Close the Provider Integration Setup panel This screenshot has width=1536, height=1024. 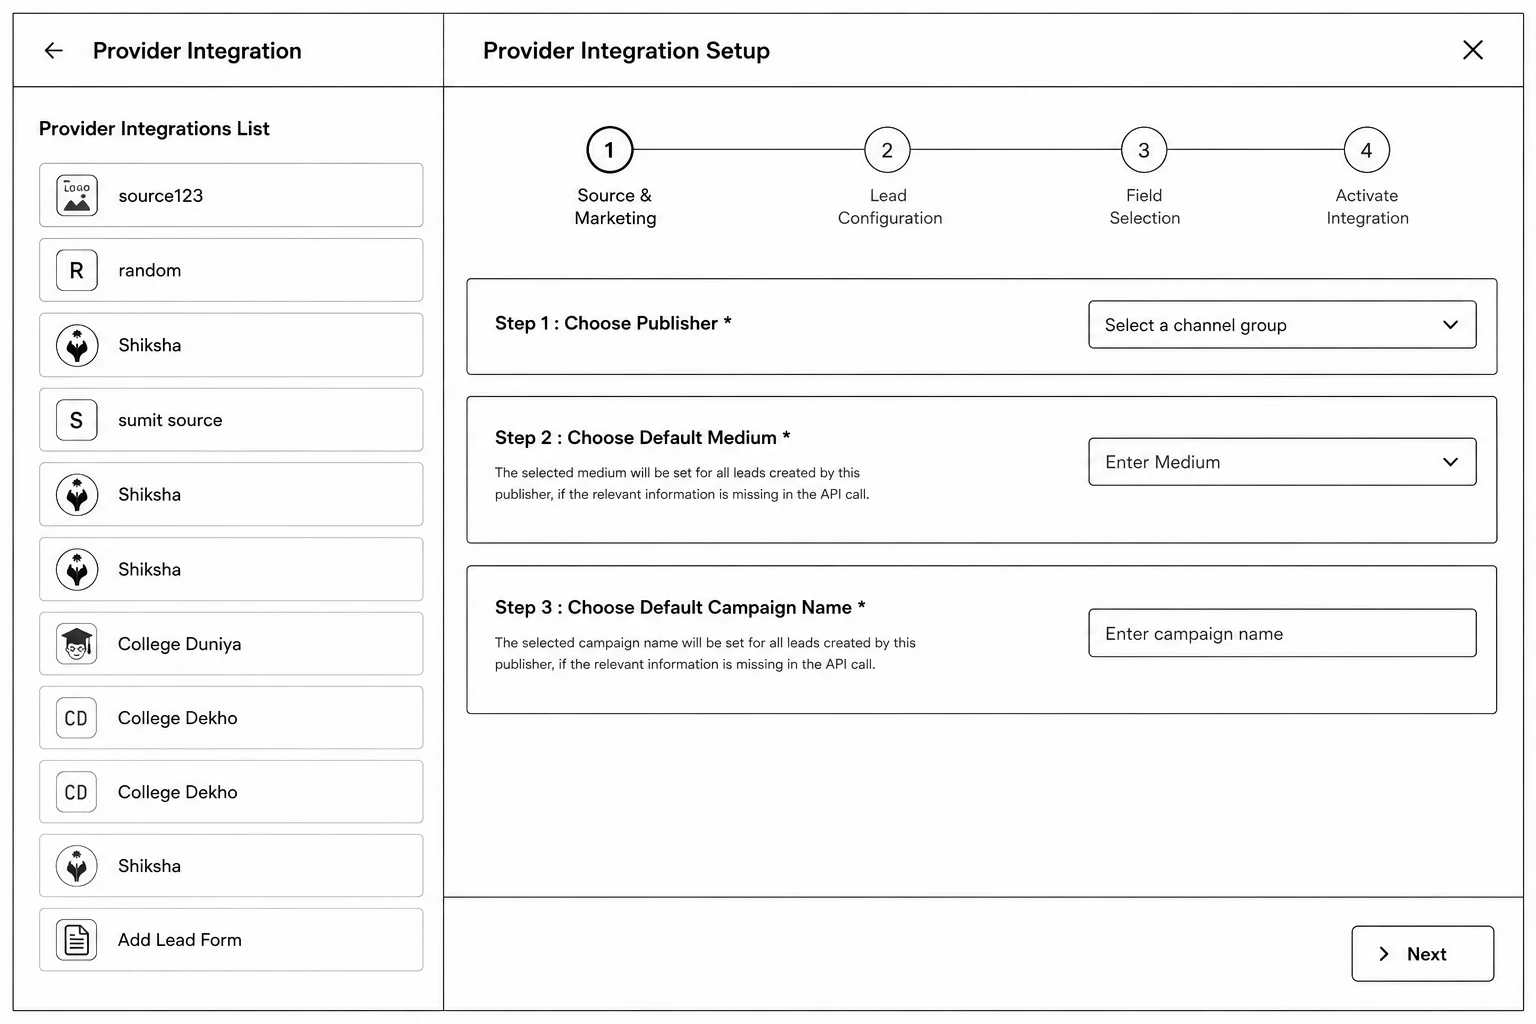(1472, 50)
